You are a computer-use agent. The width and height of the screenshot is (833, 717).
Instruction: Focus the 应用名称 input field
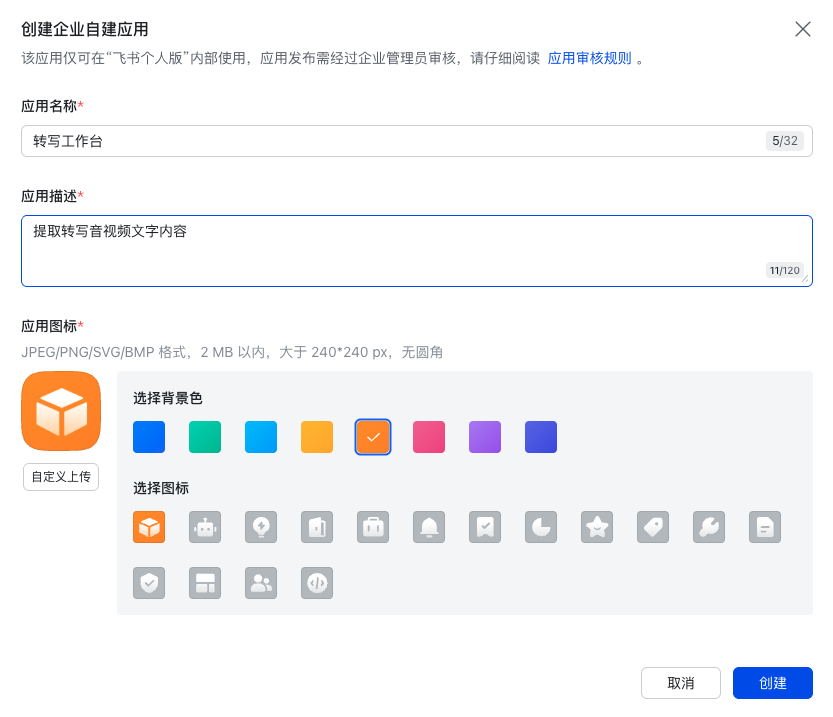click(417, 141)
